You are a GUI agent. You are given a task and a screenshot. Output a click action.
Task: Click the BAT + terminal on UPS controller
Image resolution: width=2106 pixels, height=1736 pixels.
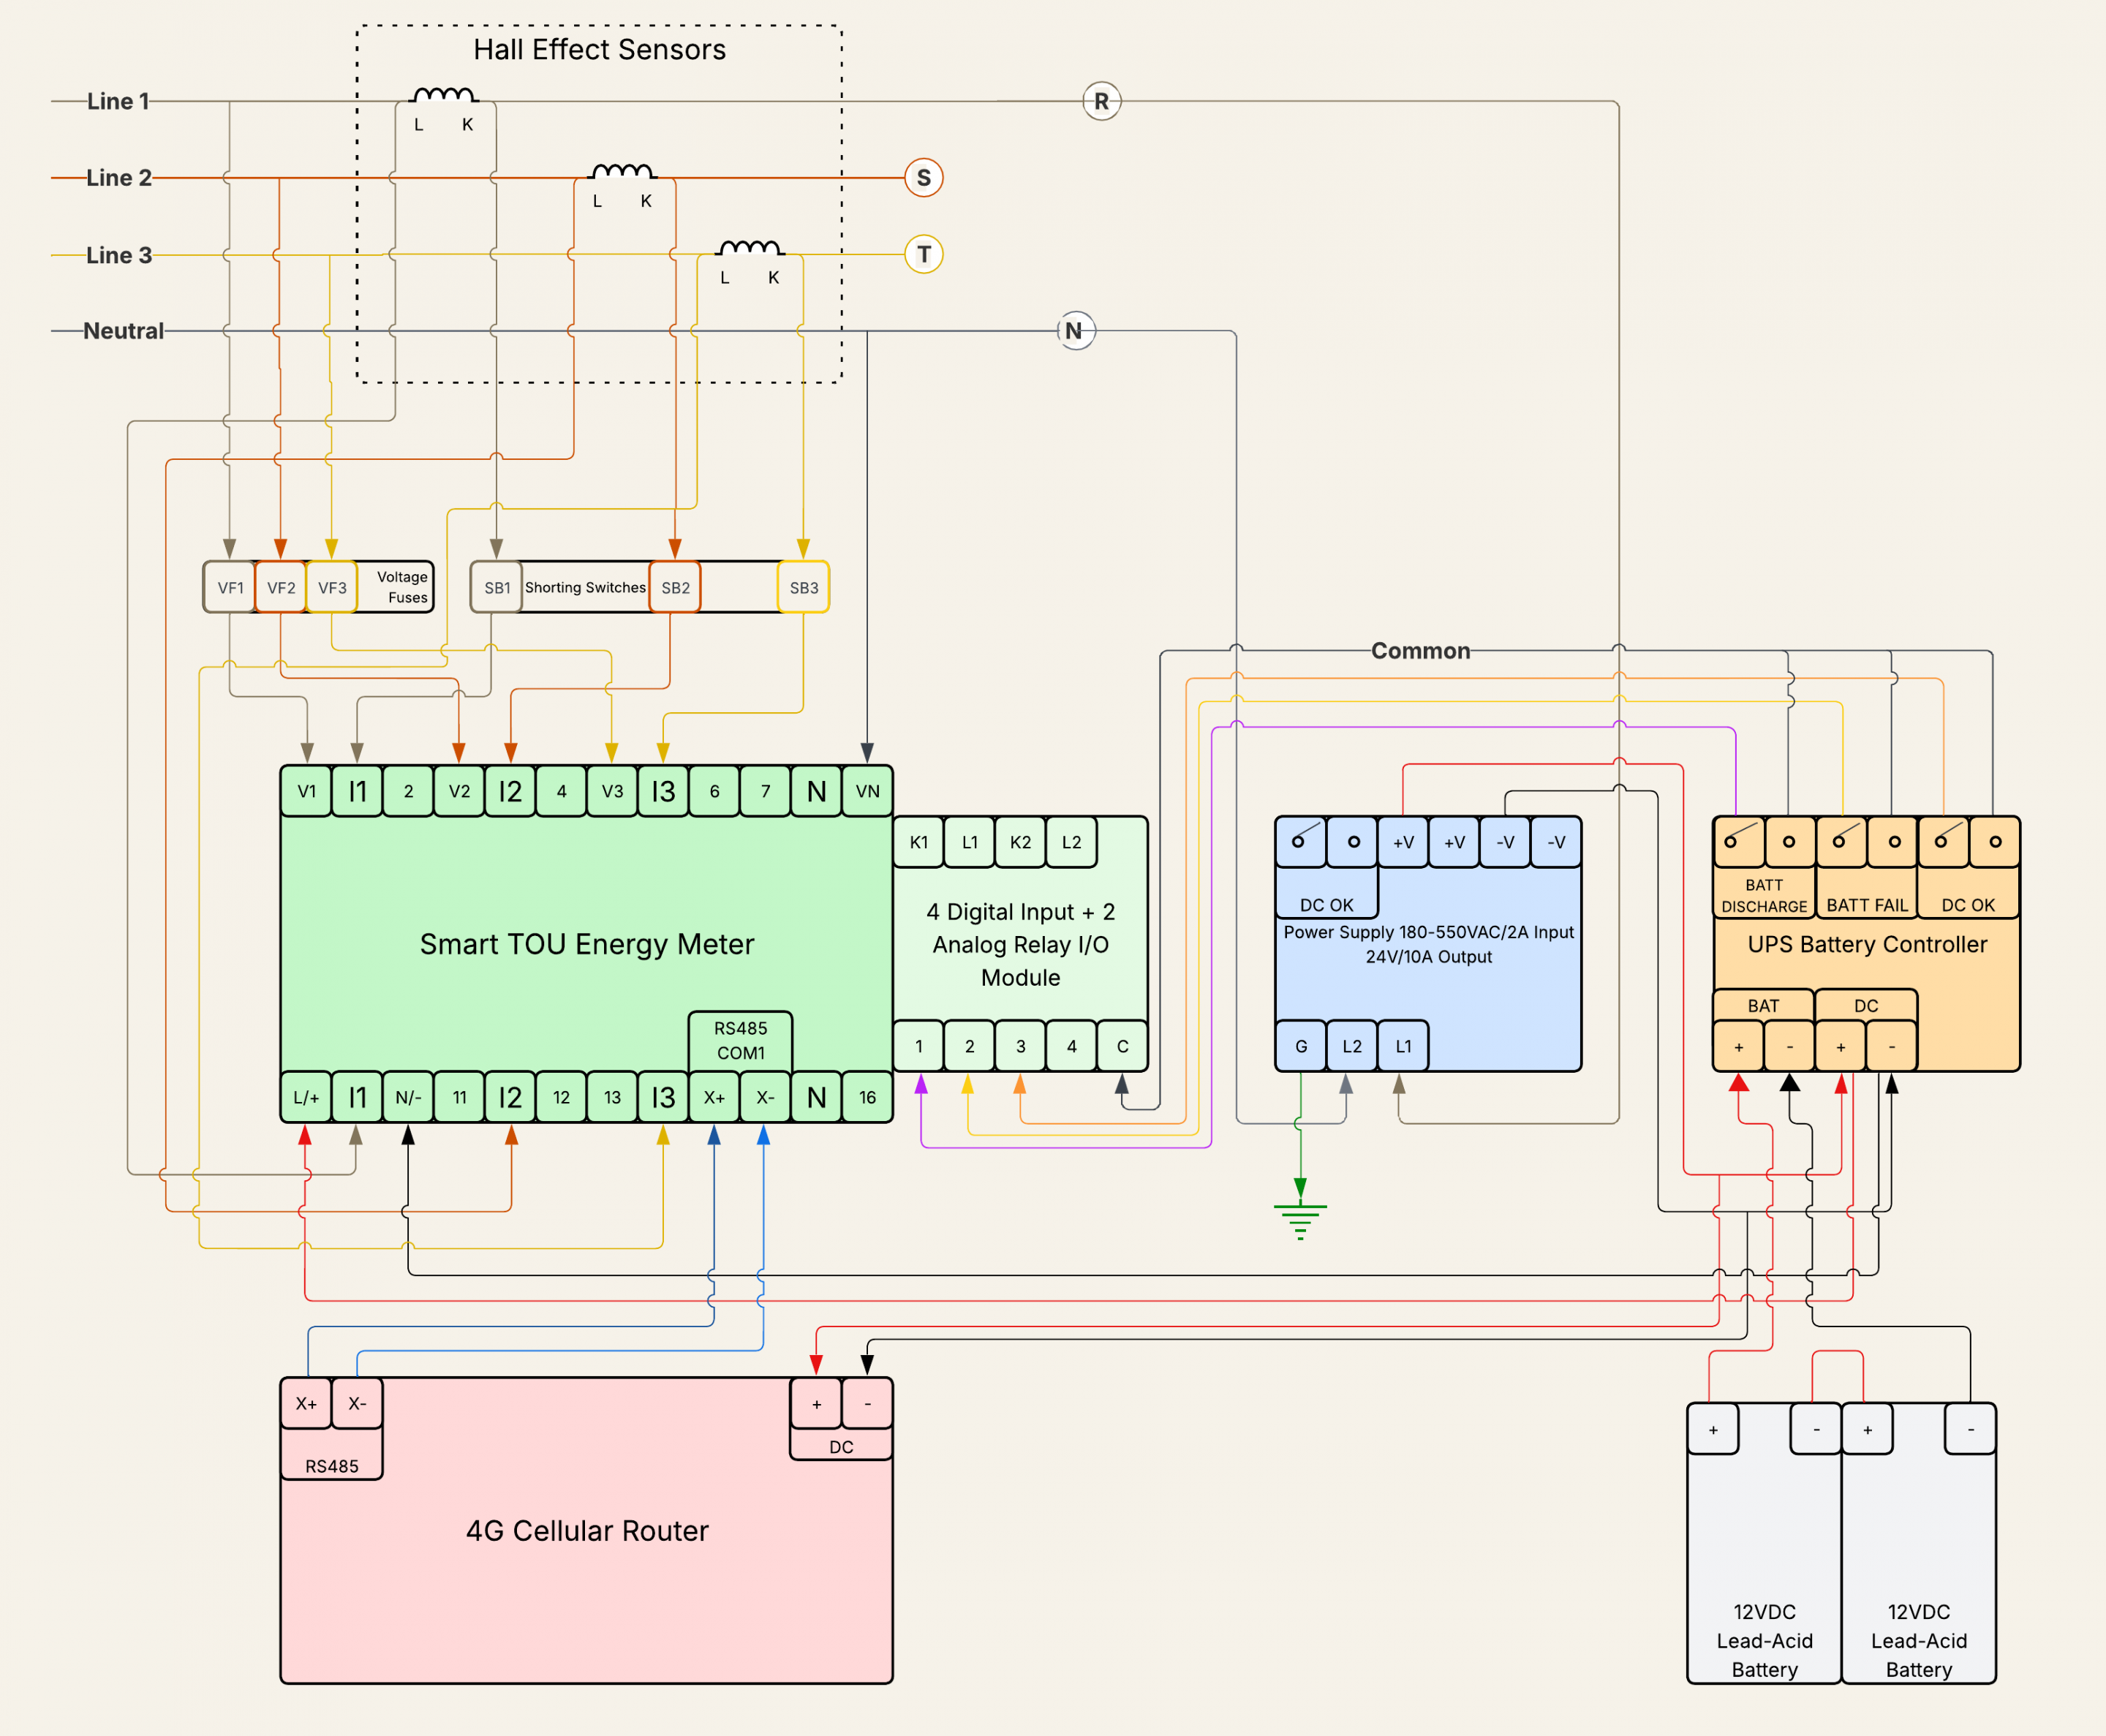pyautogui.click(x=1739, y=1046)
